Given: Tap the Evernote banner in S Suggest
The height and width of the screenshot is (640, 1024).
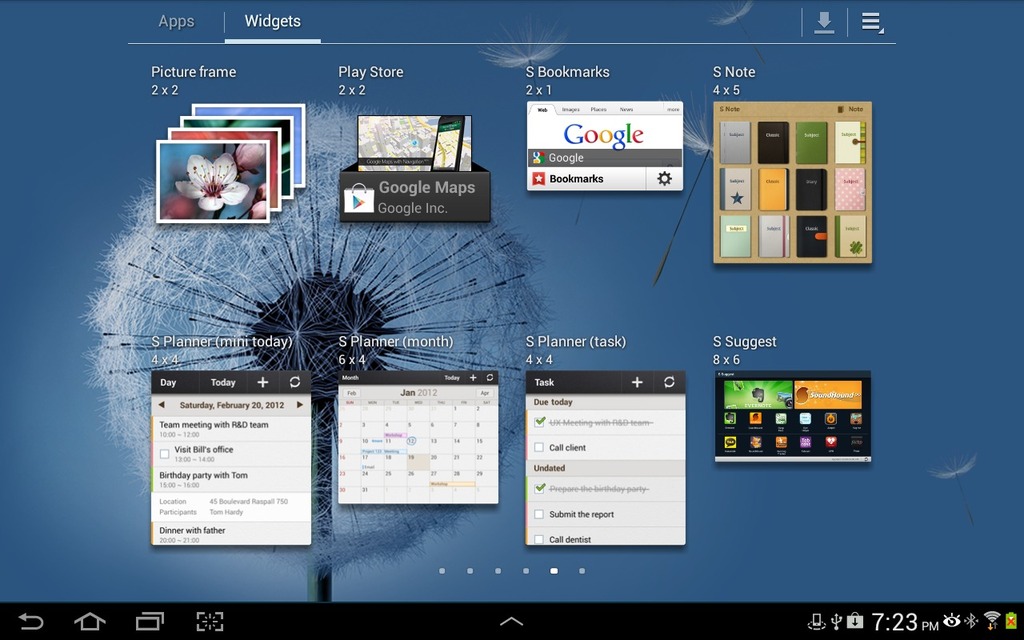Looking at the screenshot, I should click(x=758, y=394).
